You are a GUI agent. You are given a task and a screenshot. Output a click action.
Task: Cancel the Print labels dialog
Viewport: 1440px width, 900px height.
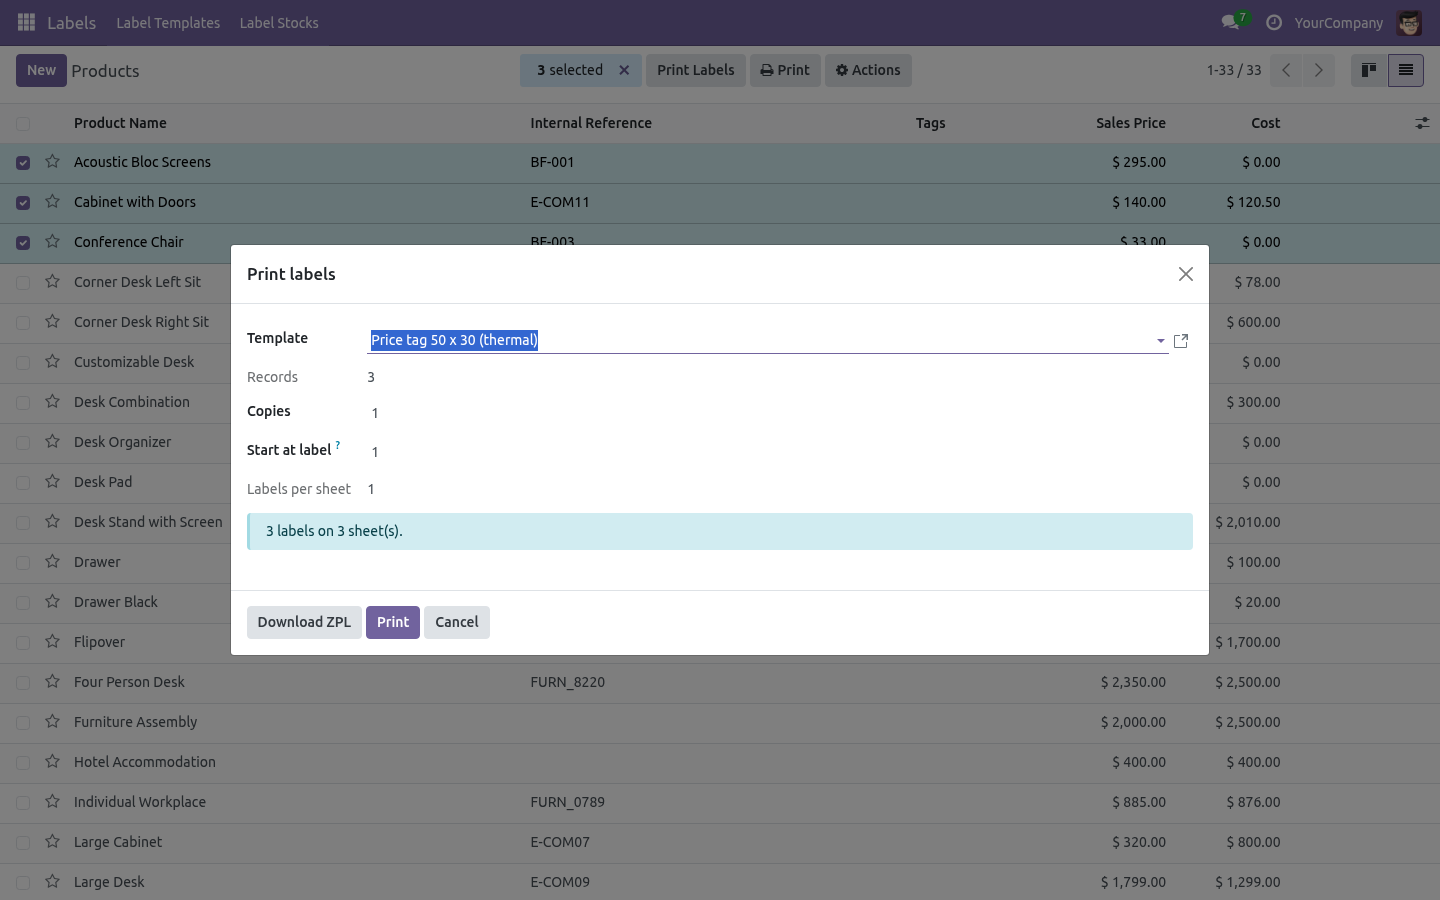tap(457, 622)
